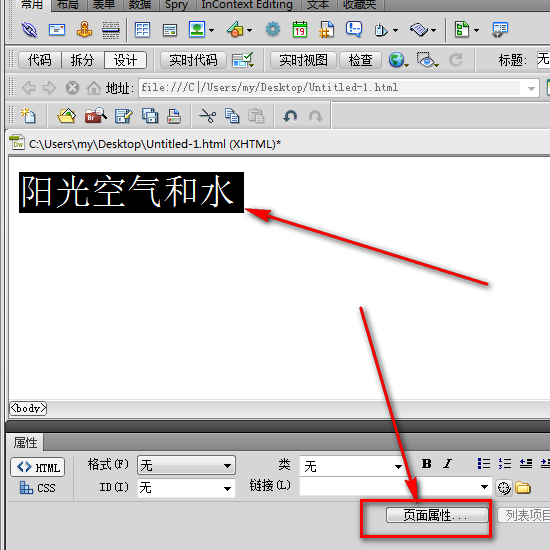Open the 格式 format dropdown
Image resolution: width=550 pixels, height=550 pixels.
coord(186,466)
